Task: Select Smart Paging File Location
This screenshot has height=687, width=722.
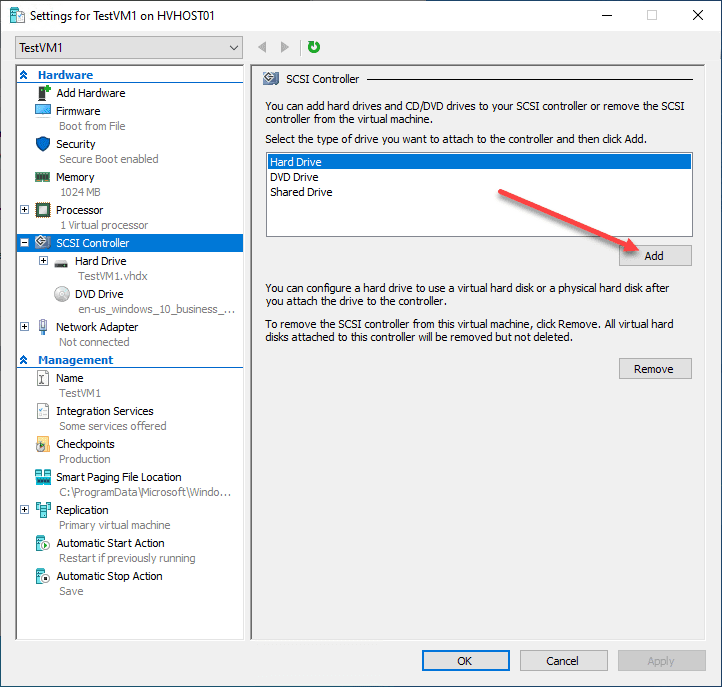Action: click(x=119, y=477)
